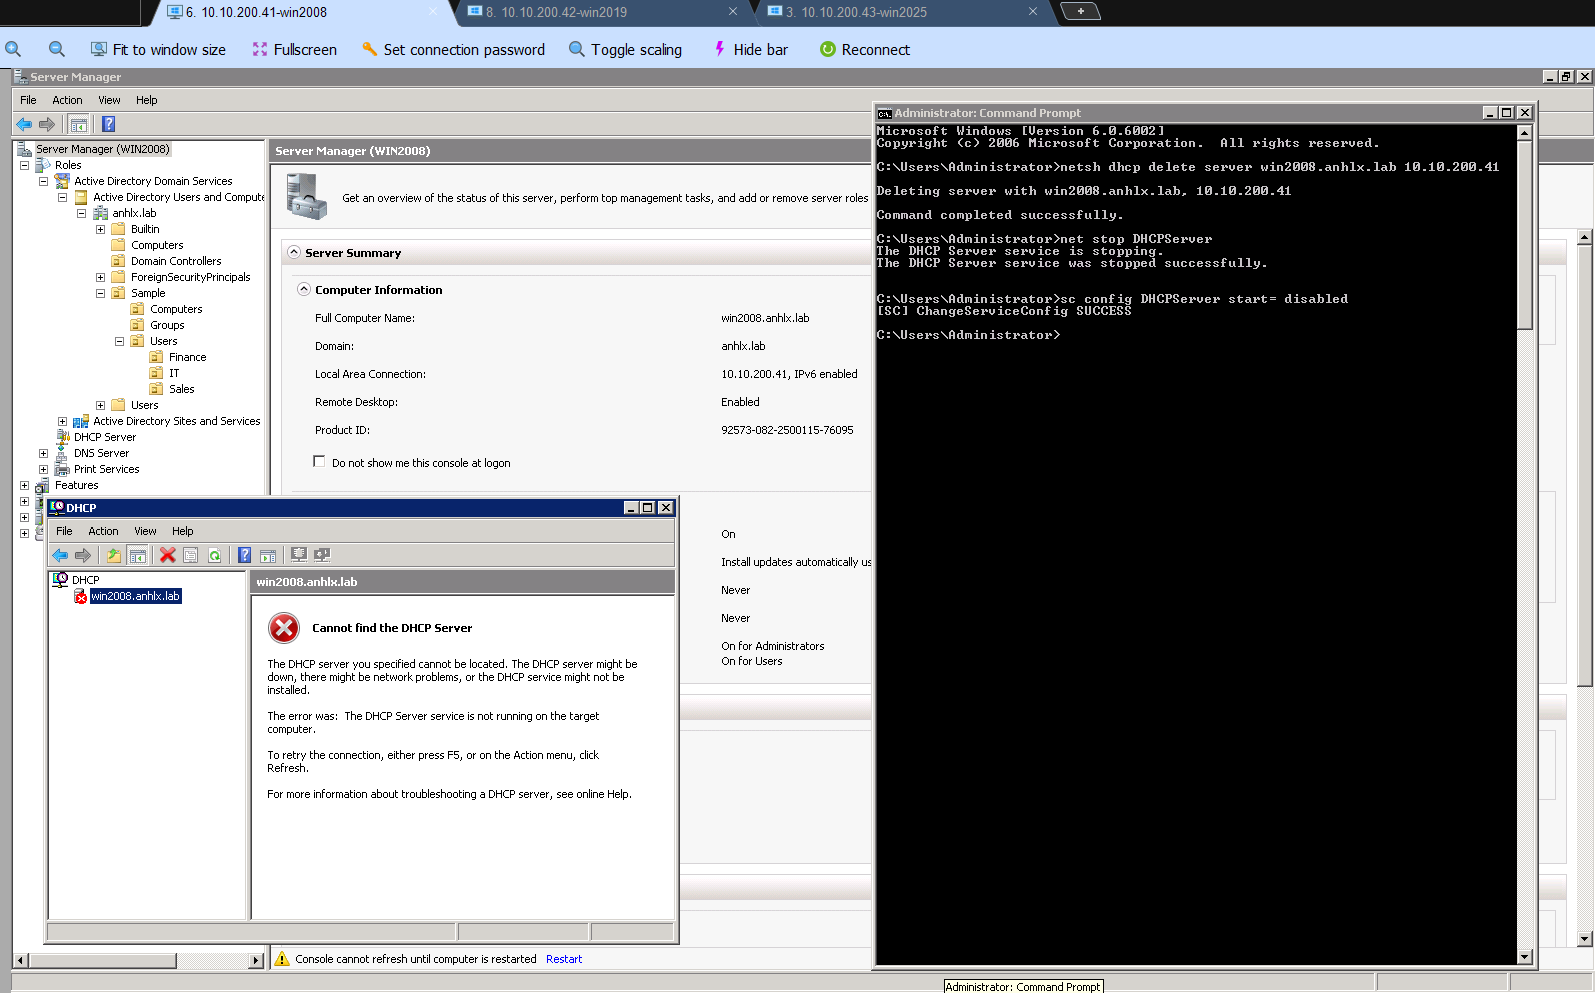This screenshot has height=993, width=1595.
Task: Open the Action menu in DHCP window
Action: [103, 531]
